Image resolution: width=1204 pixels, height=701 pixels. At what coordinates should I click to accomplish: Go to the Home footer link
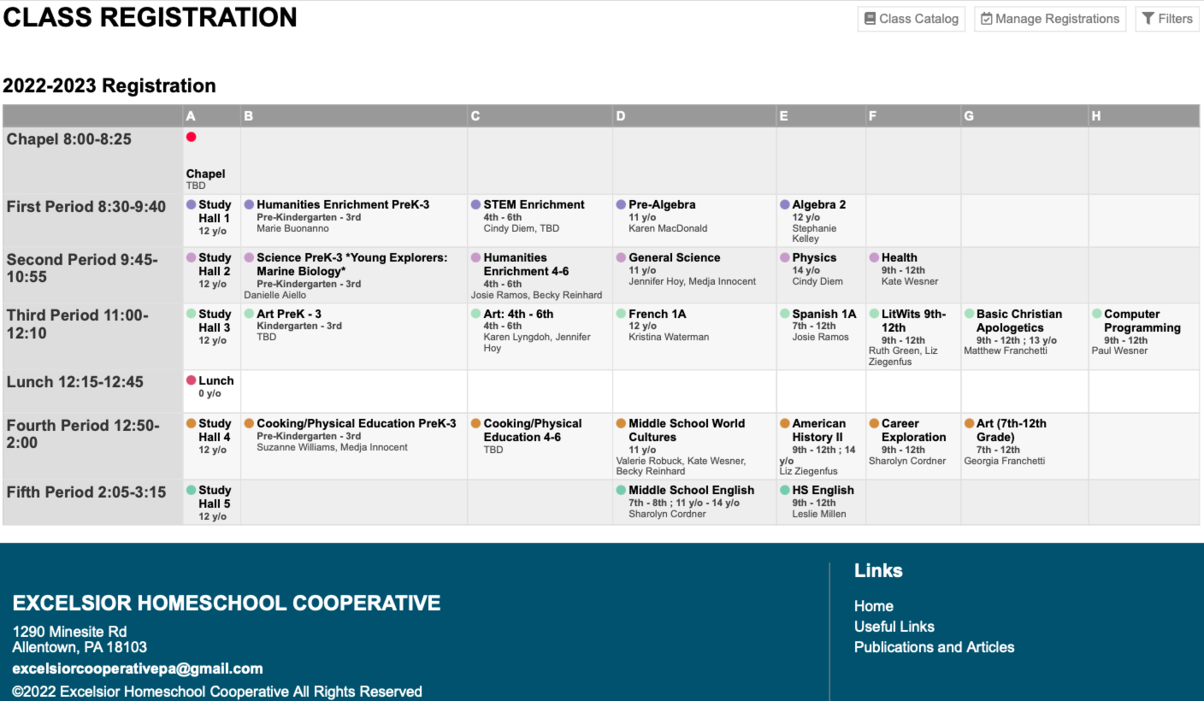point(873,606)
